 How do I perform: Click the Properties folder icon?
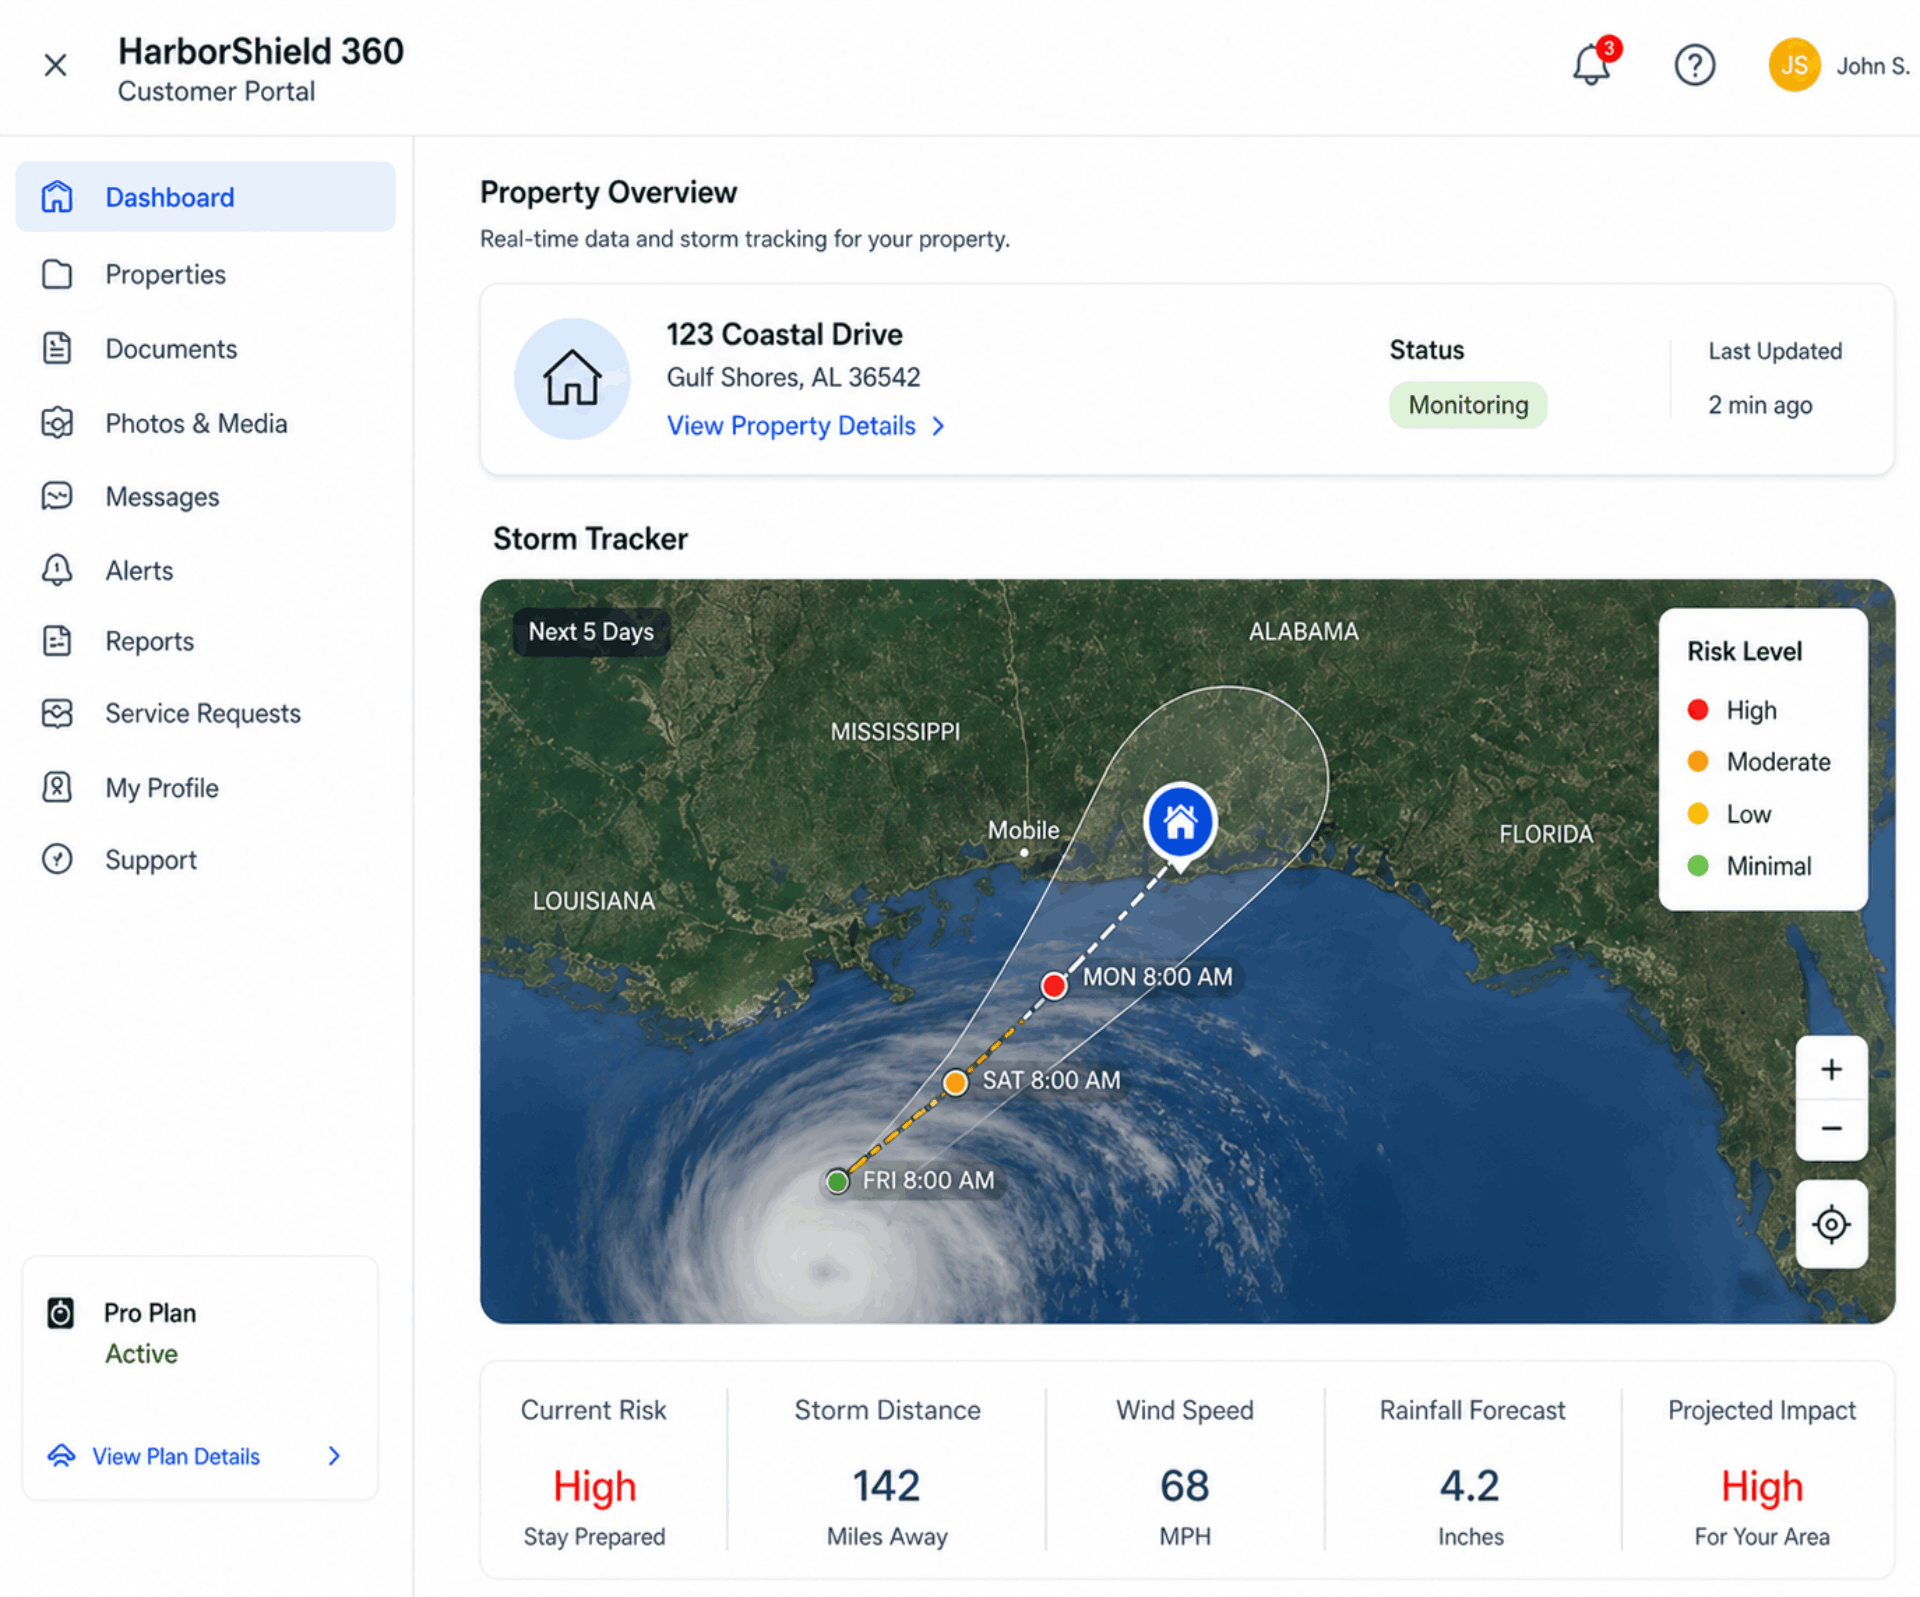[x=57, y=274]
